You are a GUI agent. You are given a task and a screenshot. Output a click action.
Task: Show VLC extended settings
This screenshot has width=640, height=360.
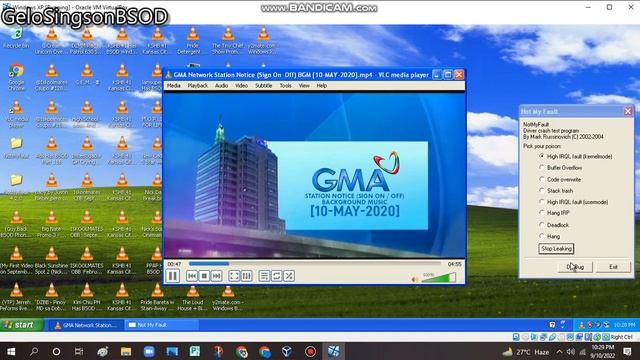(247, 276)
